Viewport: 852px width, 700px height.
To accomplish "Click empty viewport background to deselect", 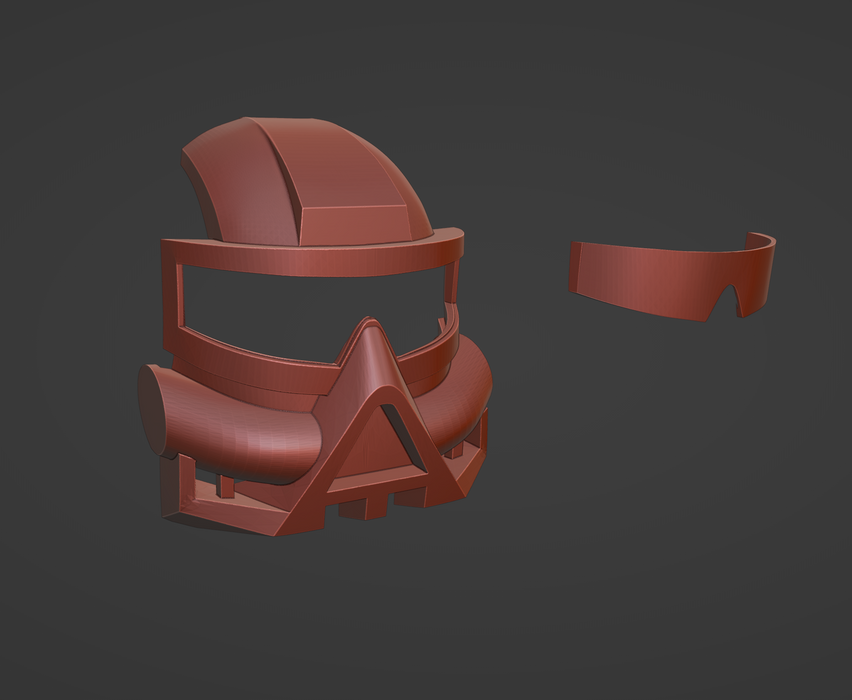I will (x=650, y=550).
